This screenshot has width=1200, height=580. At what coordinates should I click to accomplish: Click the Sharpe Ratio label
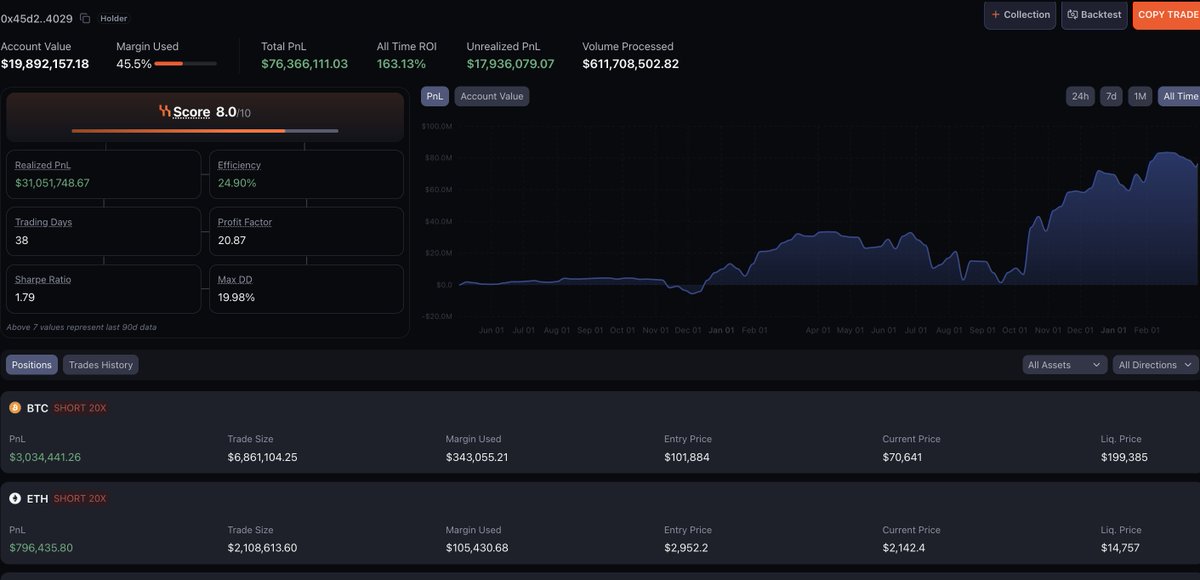[43, 280]
